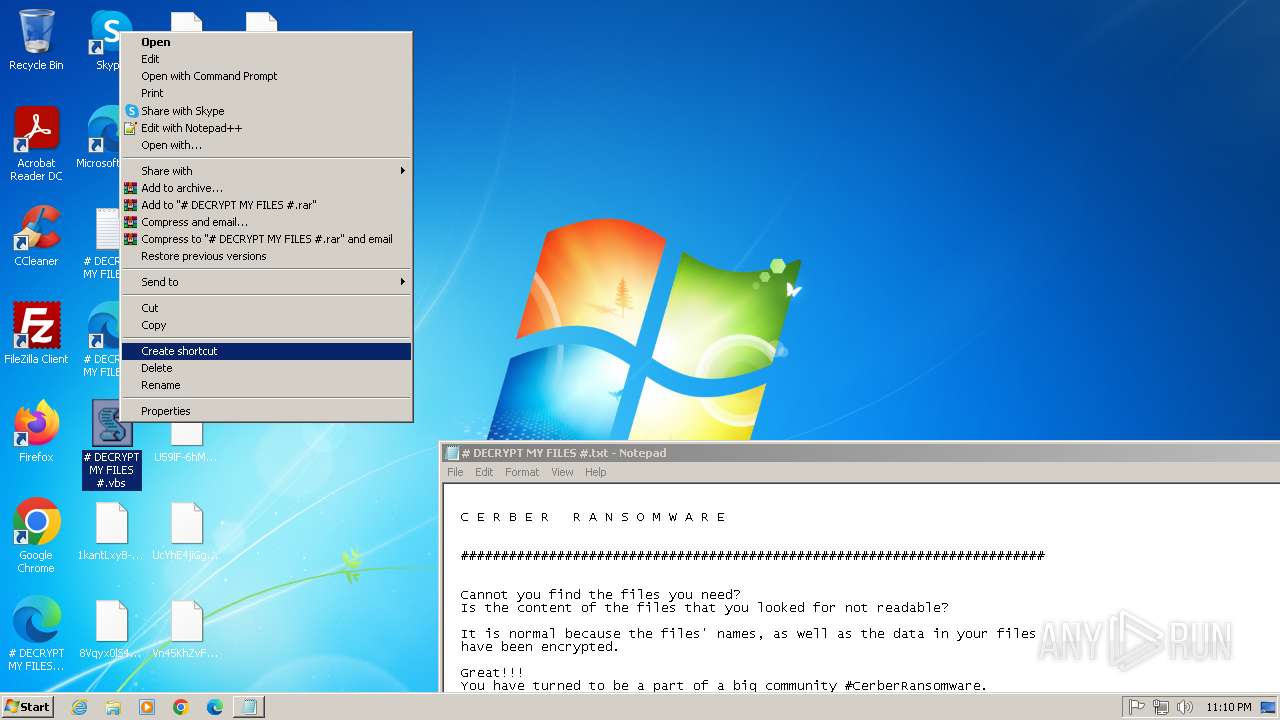Open Notepad's Edit menu
Image resolution: width=1280 pixels, height=720 pixels.
point(484,472)
